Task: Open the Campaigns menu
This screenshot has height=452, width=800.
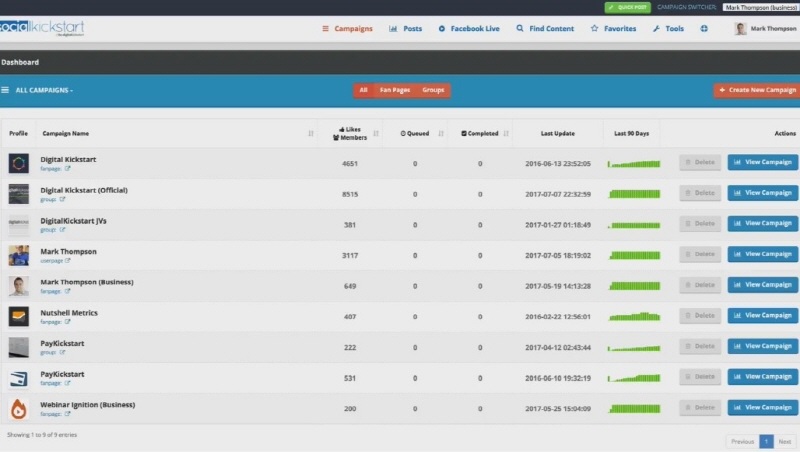Action: pos(347,29)
